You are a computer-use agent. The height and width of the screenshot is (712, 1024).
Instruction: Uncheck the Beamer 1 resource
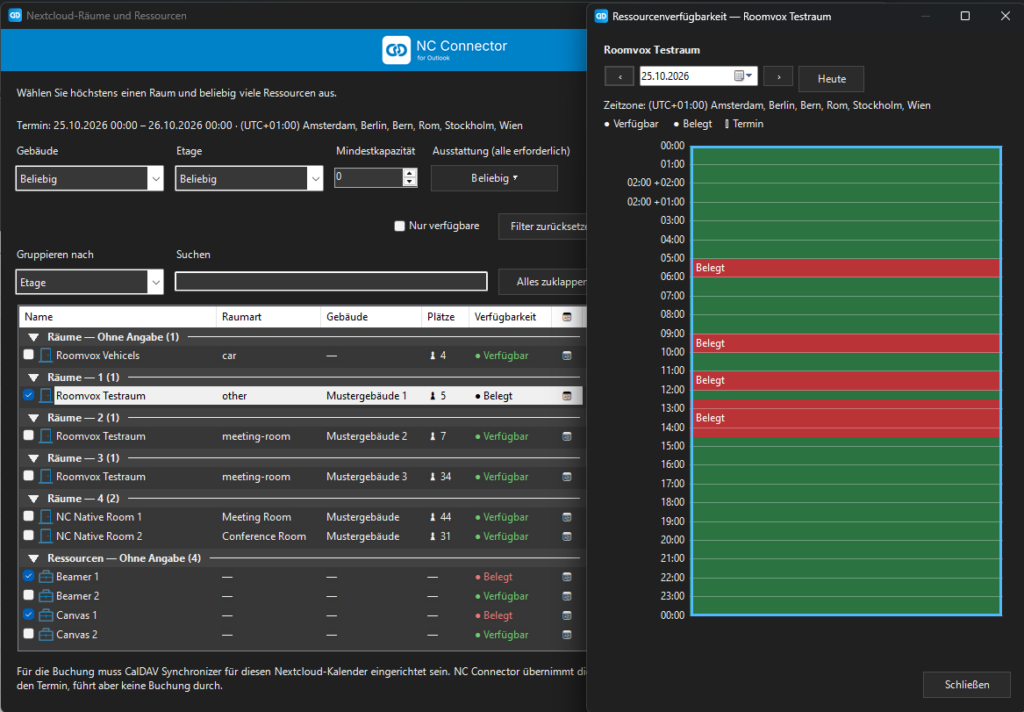(x=28, y=576)
